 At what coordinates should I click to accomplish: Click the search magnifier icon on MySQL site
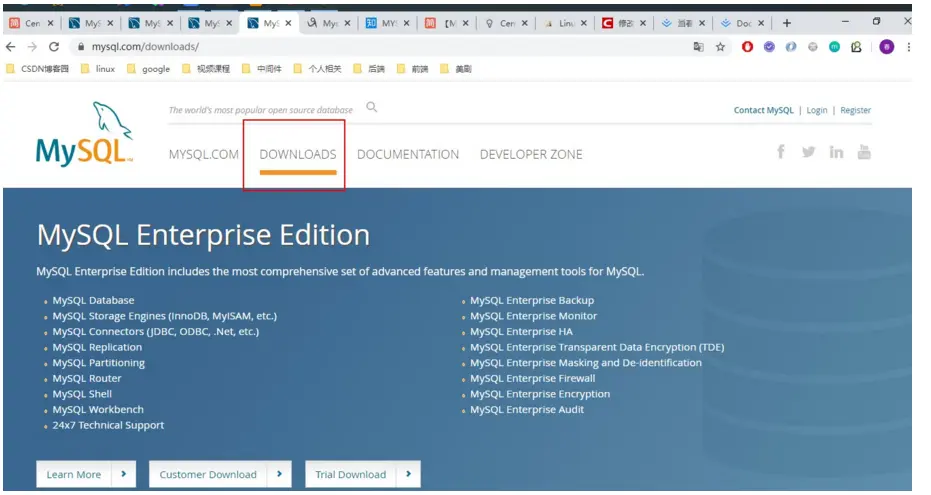pyautogui.click(x=372, y=107)
